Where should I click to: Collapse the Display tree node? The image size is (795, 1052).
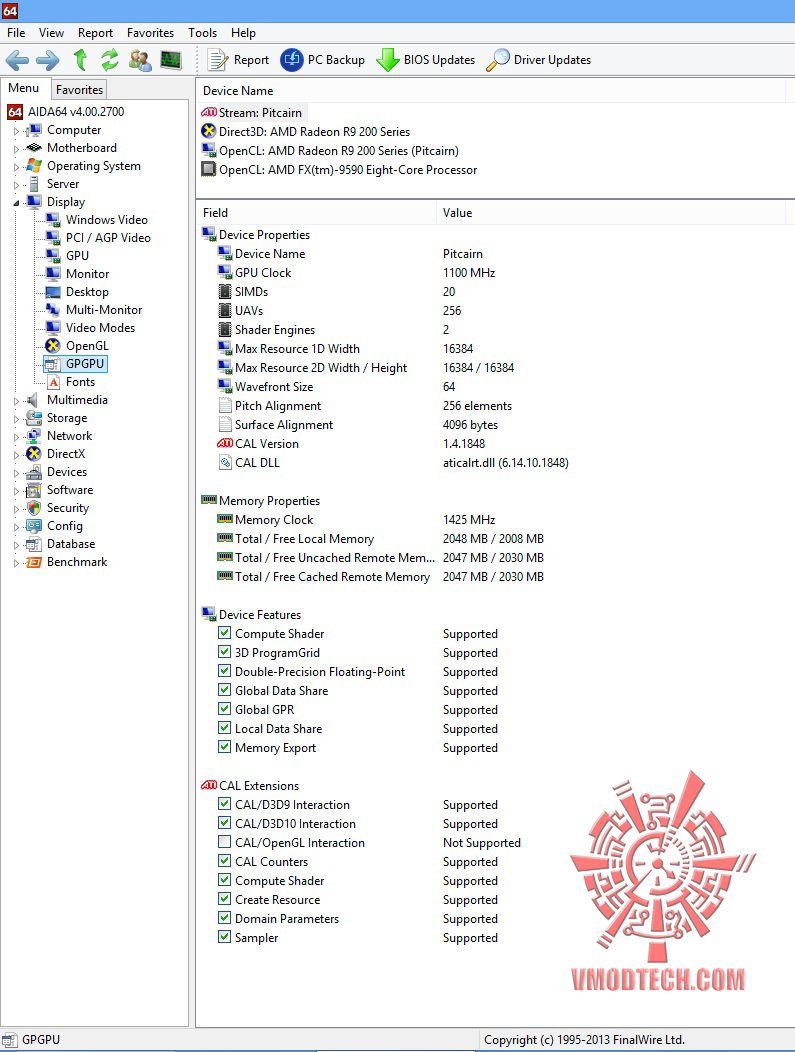pos(16,203)
